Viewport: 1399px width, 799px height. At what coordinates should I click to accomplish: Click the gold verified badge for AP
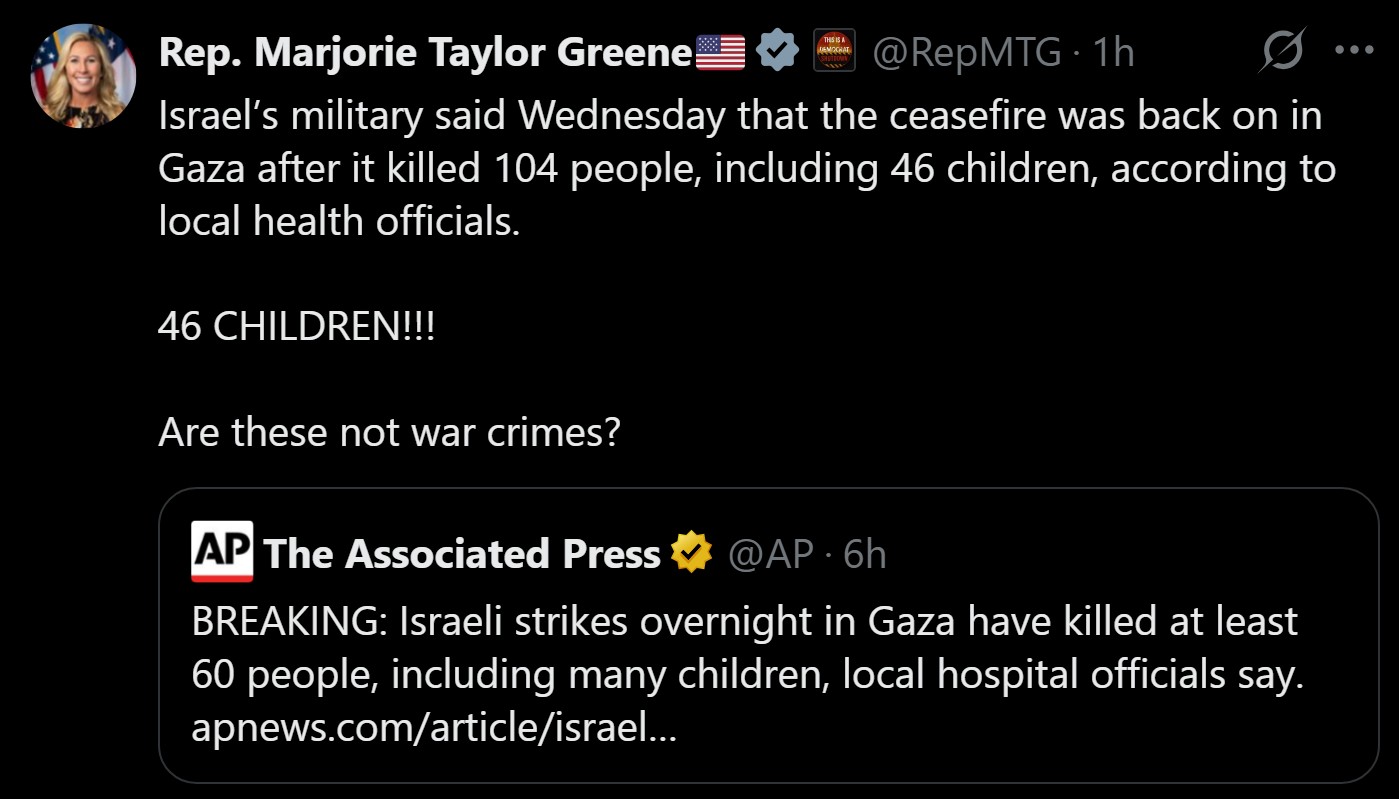pos(691,553)
